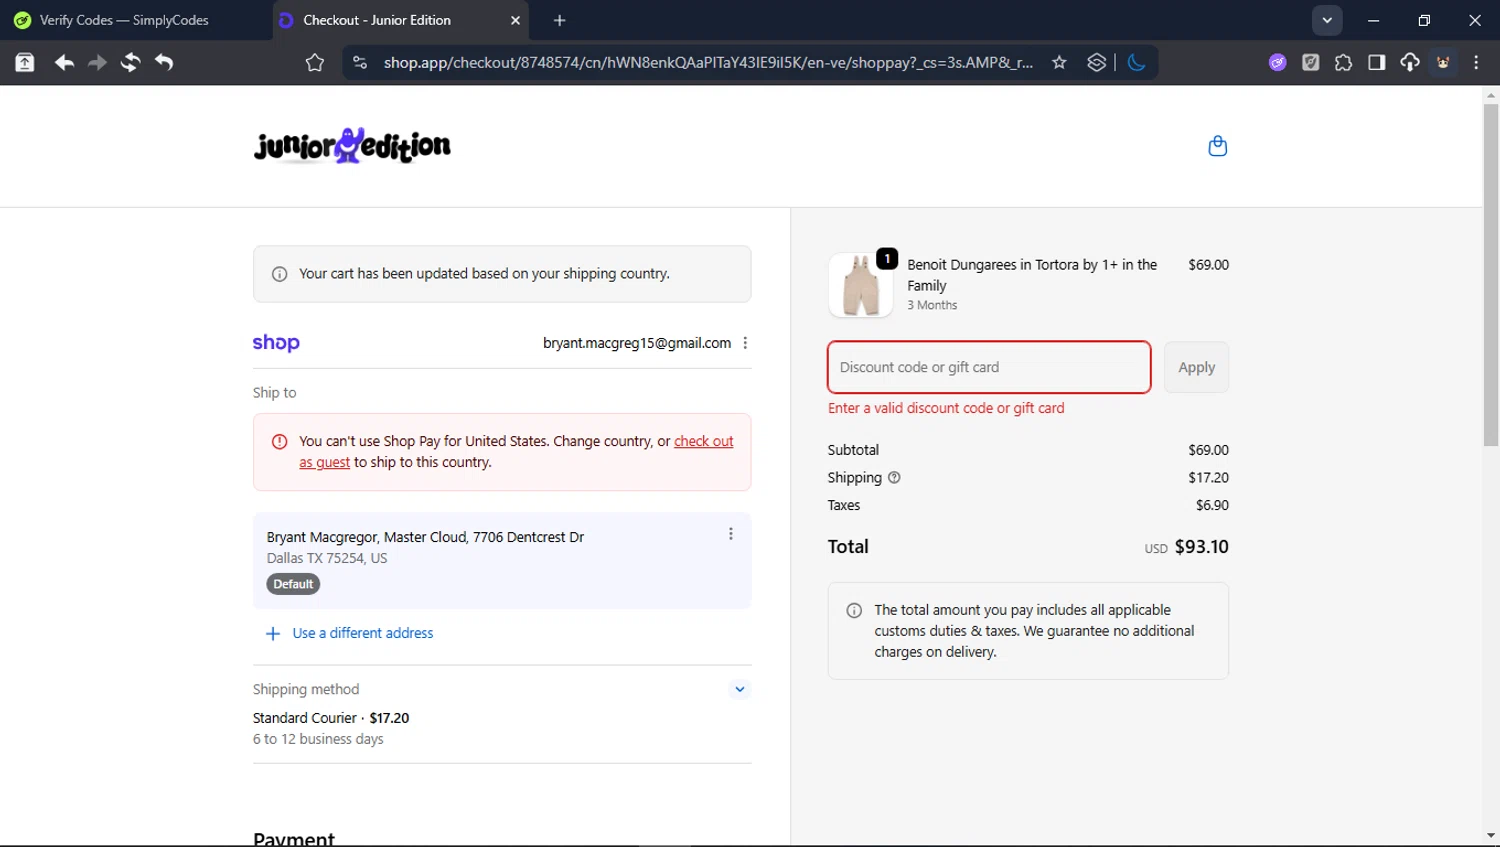
Task: Select the Bryant Macgregor default address card
Action: tap(502, 560)
